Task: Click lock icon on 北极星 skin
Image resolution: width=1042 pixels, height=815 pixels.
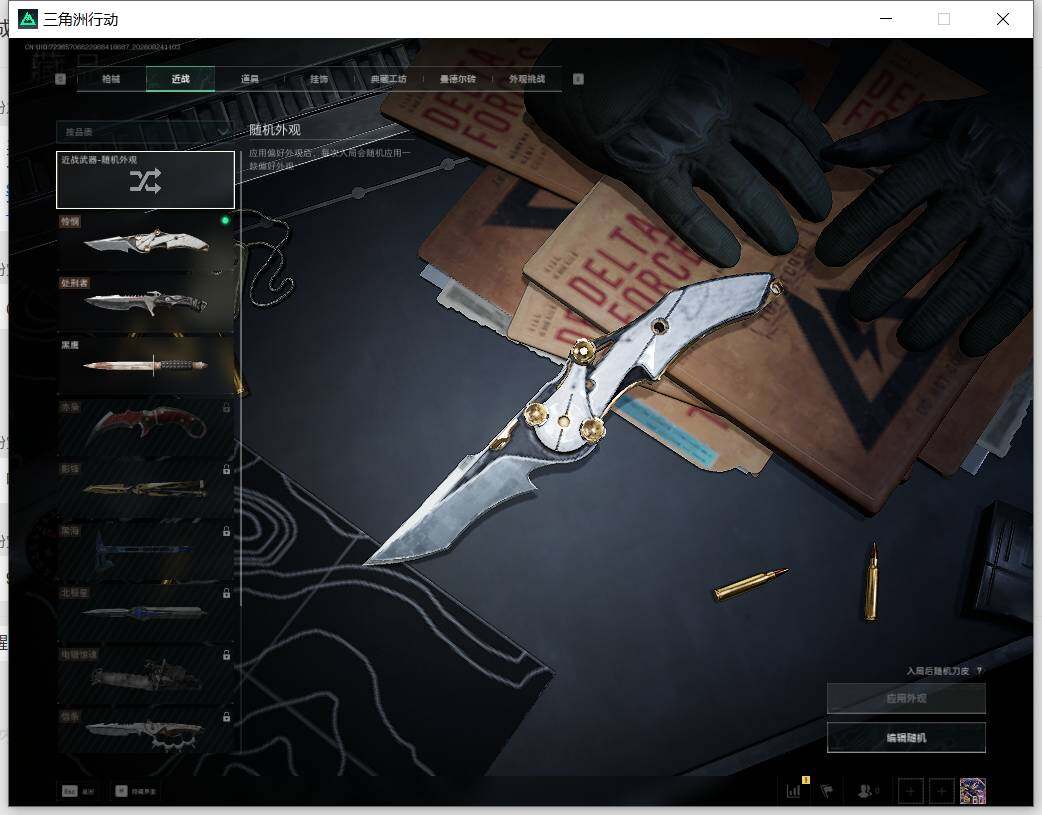Action: 227,593
